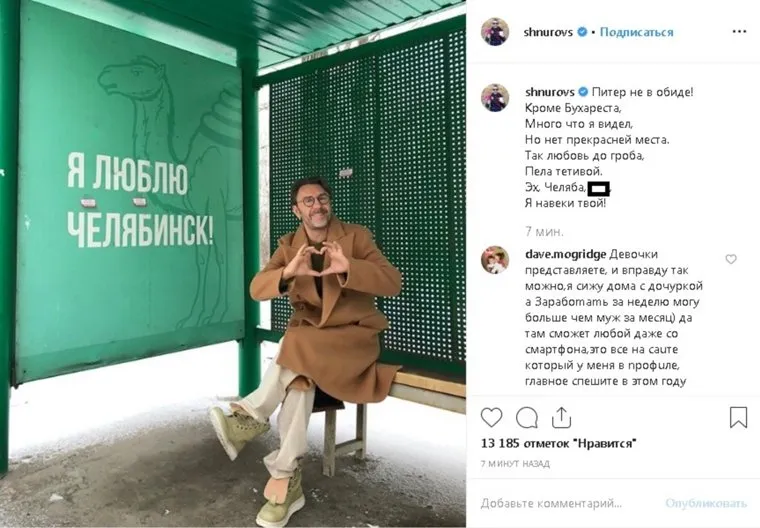760x528 pixels.
Task: View the 13 185 likes list
Action: [558, 443]
